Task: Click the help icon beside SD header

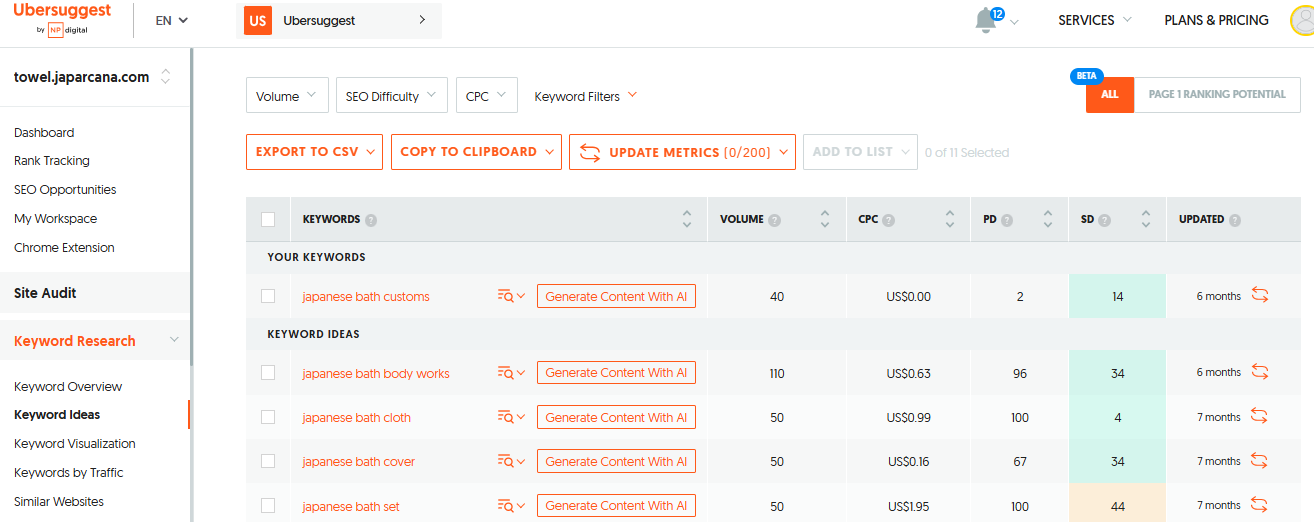Action: pyautogui.click(x=1105, y=220)
